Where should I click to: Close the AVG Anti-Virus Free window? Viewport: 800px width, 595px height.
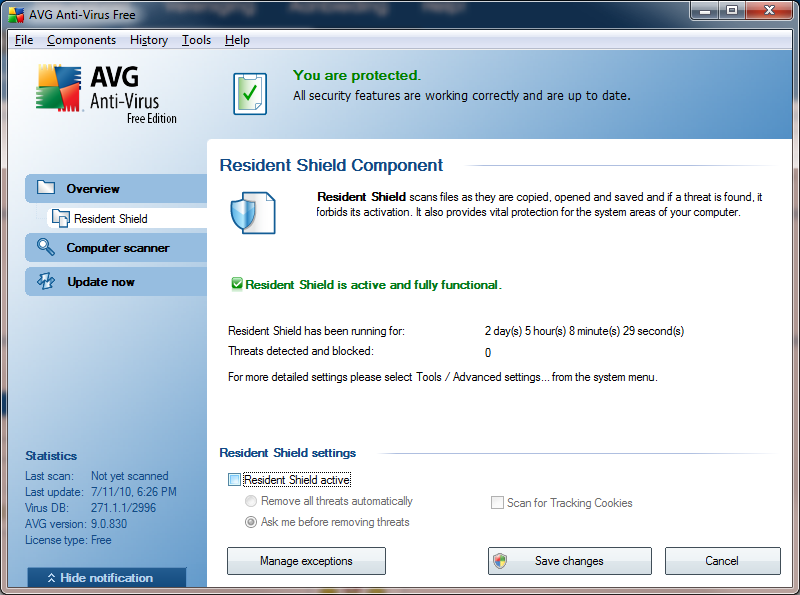click(769, 10)
